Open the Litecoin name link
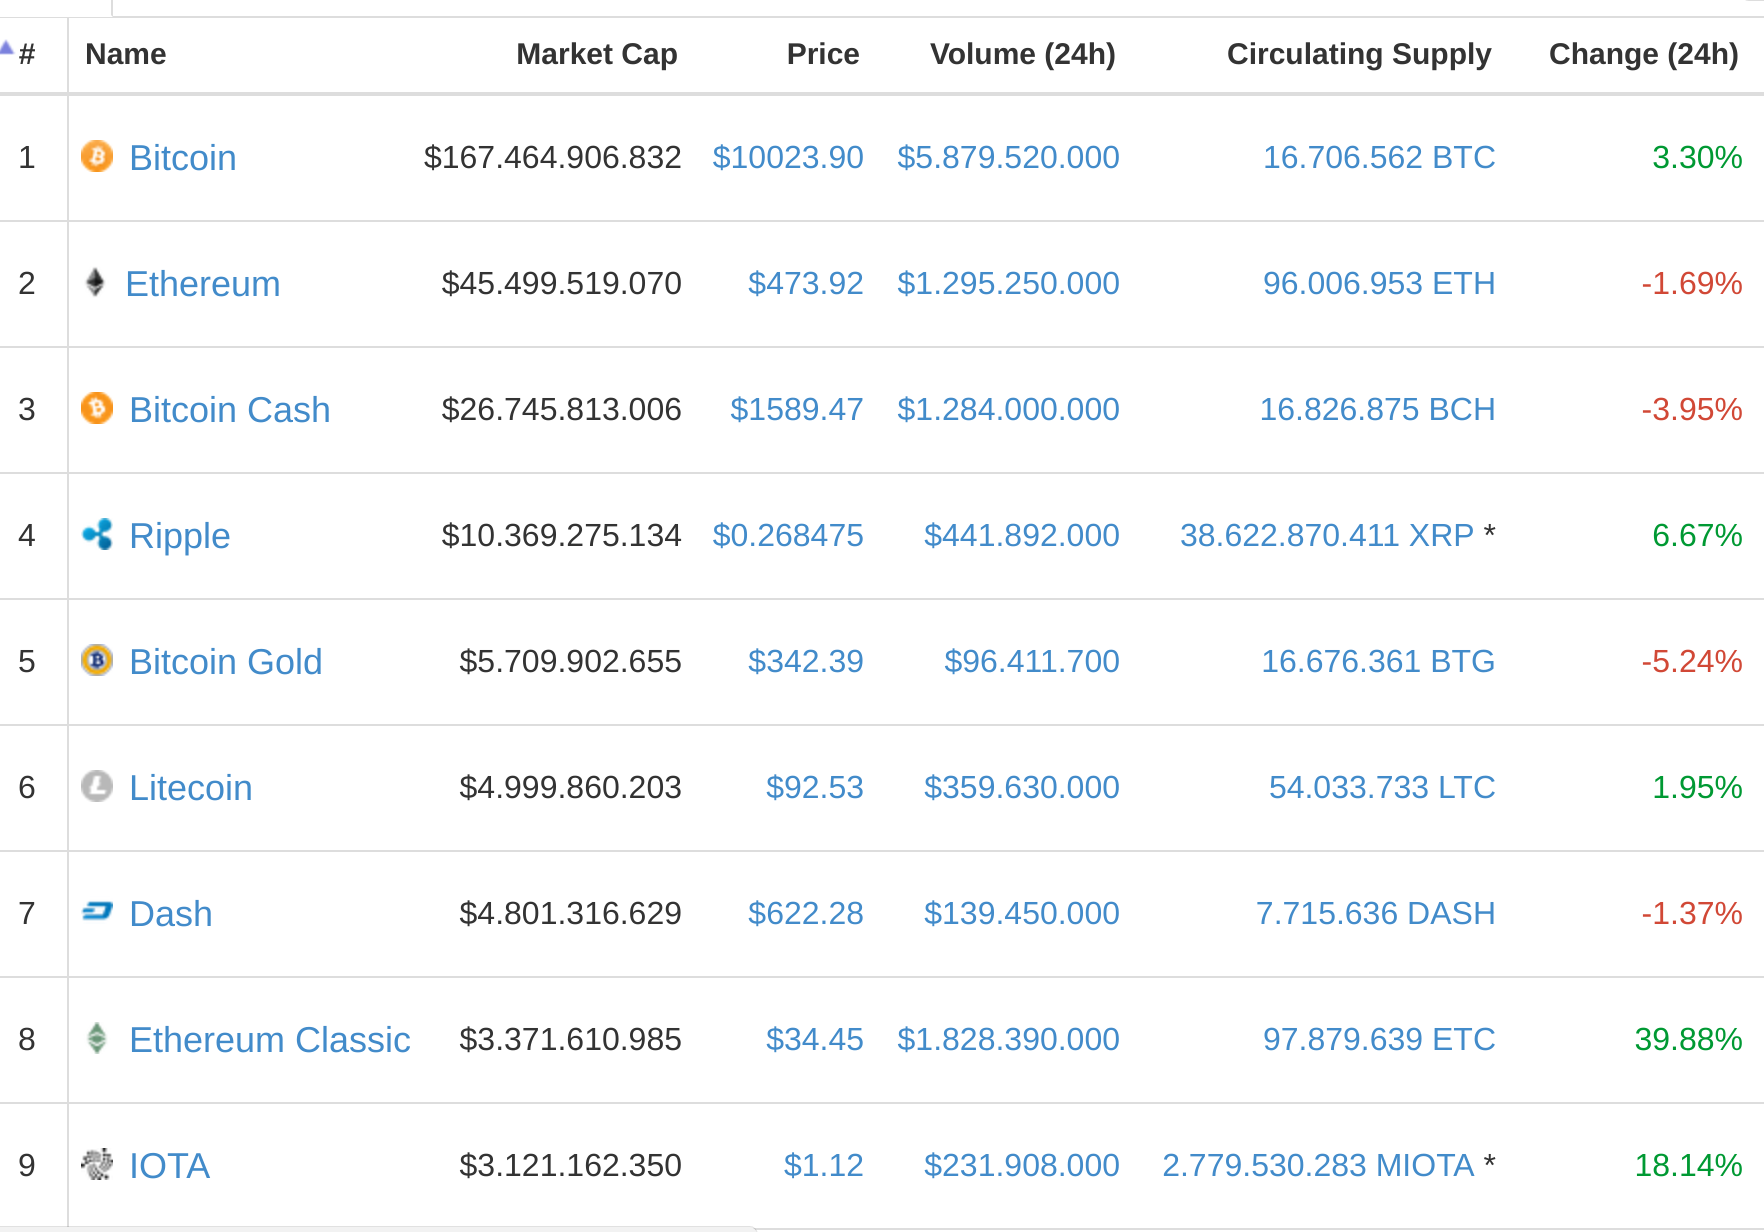 click(191, 788)
